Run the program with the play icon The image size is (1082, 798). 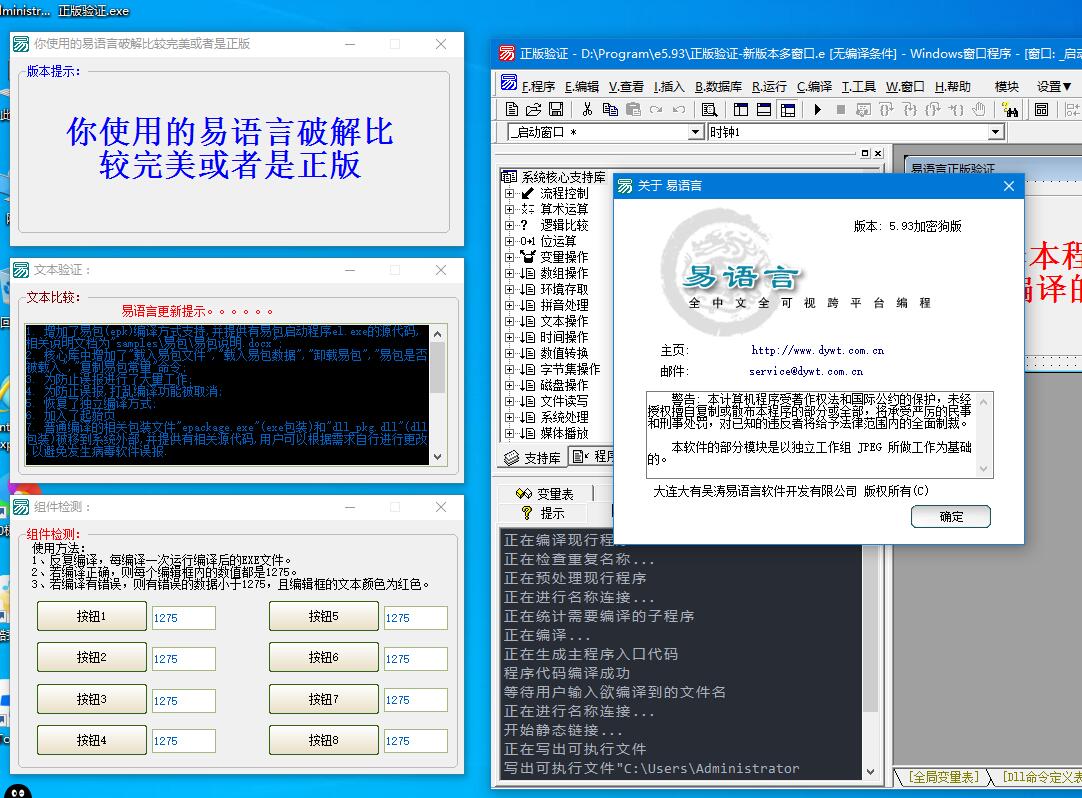(818, 109)
